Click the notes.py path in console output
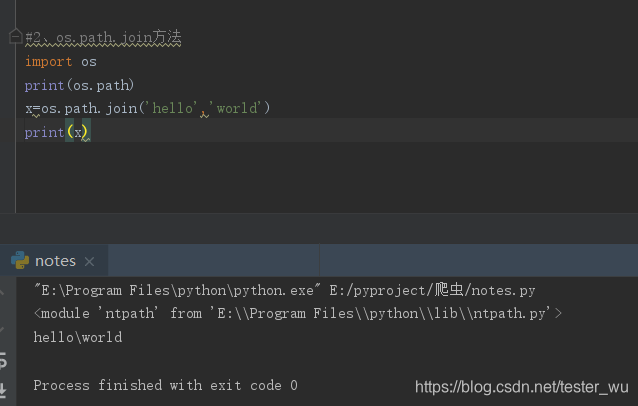The image size is (638, 406). click(x=432, y=290)
